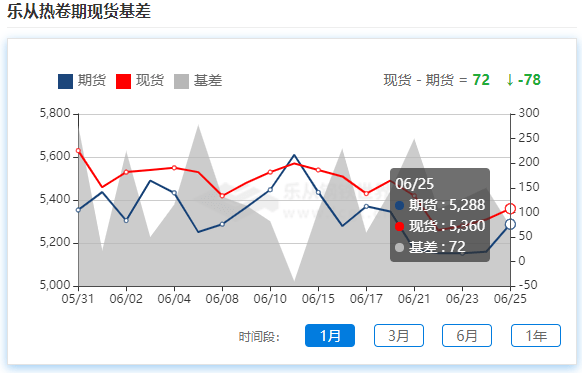Image resolution: width=582 pixels, height=373 pixels.
Task: Click the 现货 point at 06/10
Action: tap(270, 172)
